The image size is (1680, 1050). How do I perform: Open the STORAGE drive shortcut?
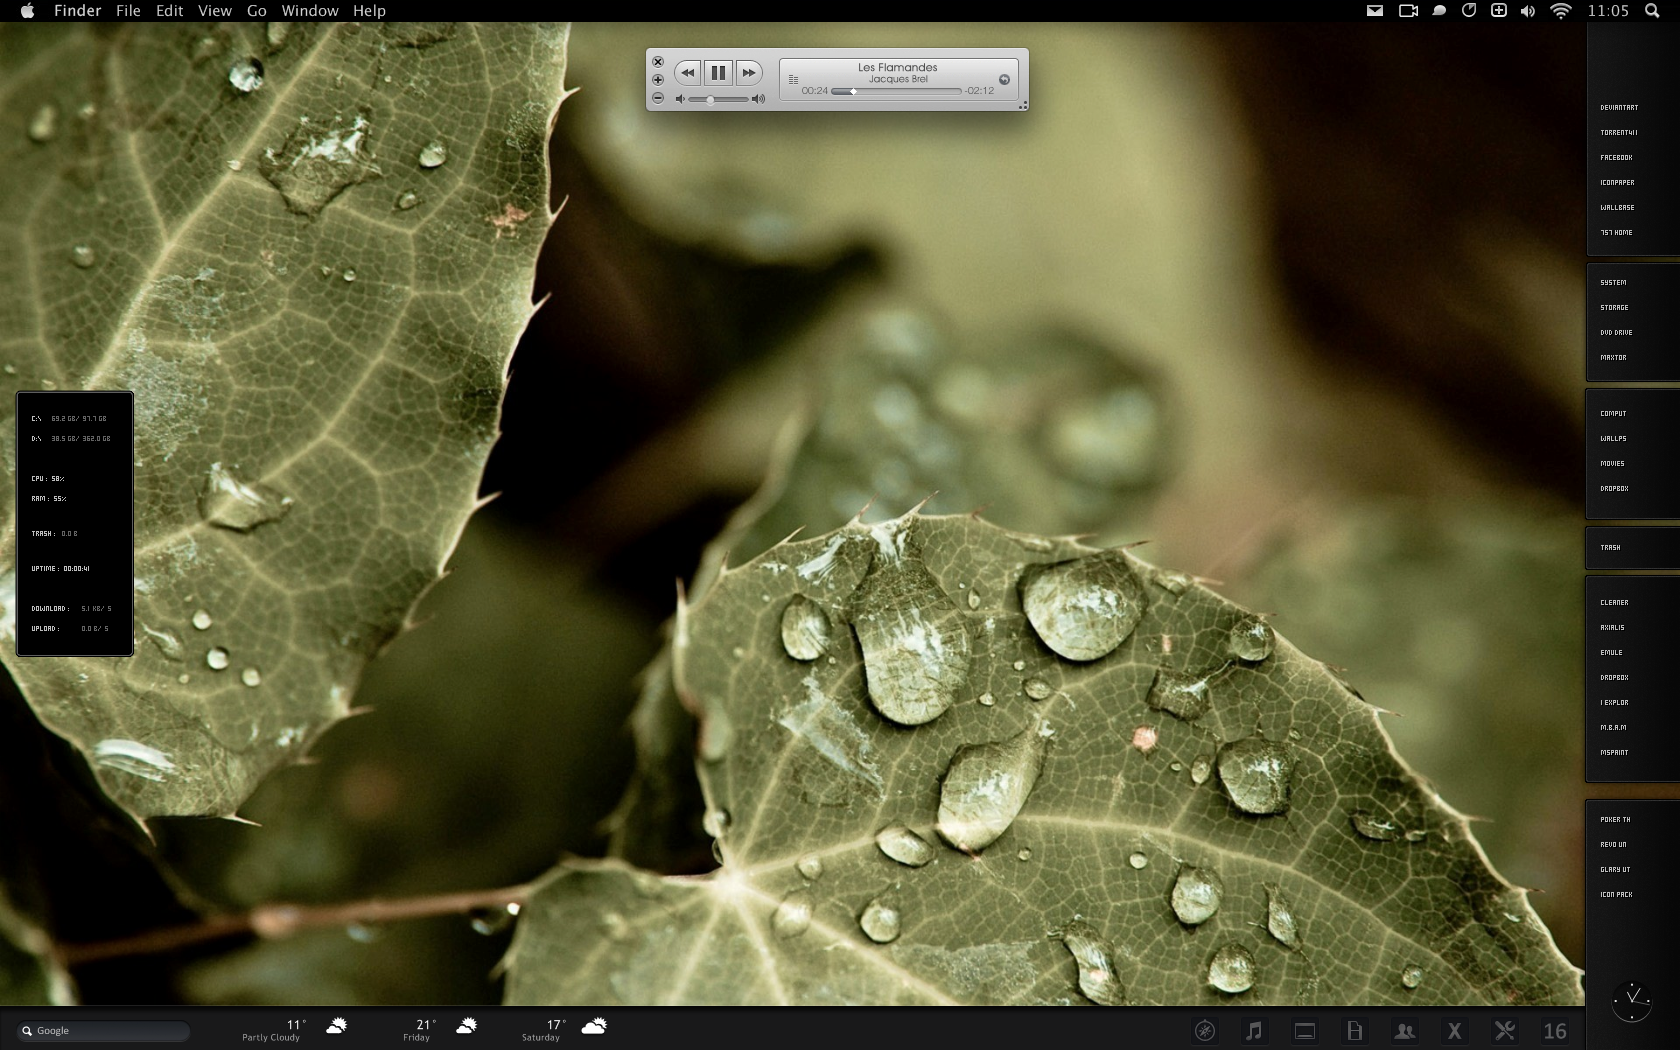(1614, 308)
